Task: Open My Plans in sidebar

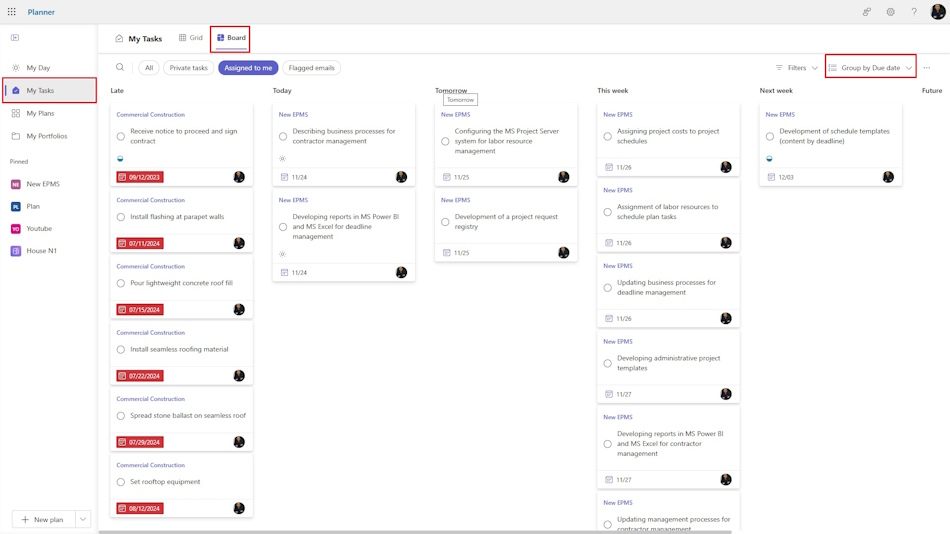Action: click(48, 113)
